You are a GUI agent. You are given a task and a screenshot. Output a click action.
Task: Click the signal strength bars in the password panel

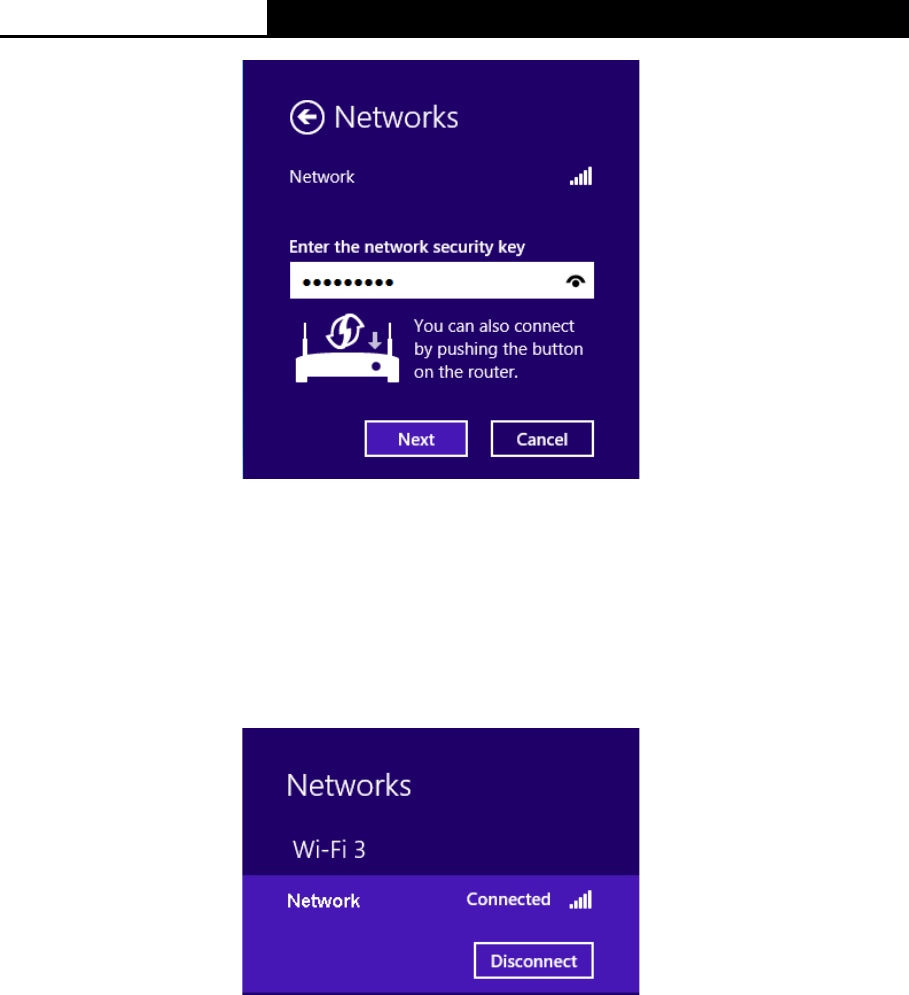coord(581,176)
